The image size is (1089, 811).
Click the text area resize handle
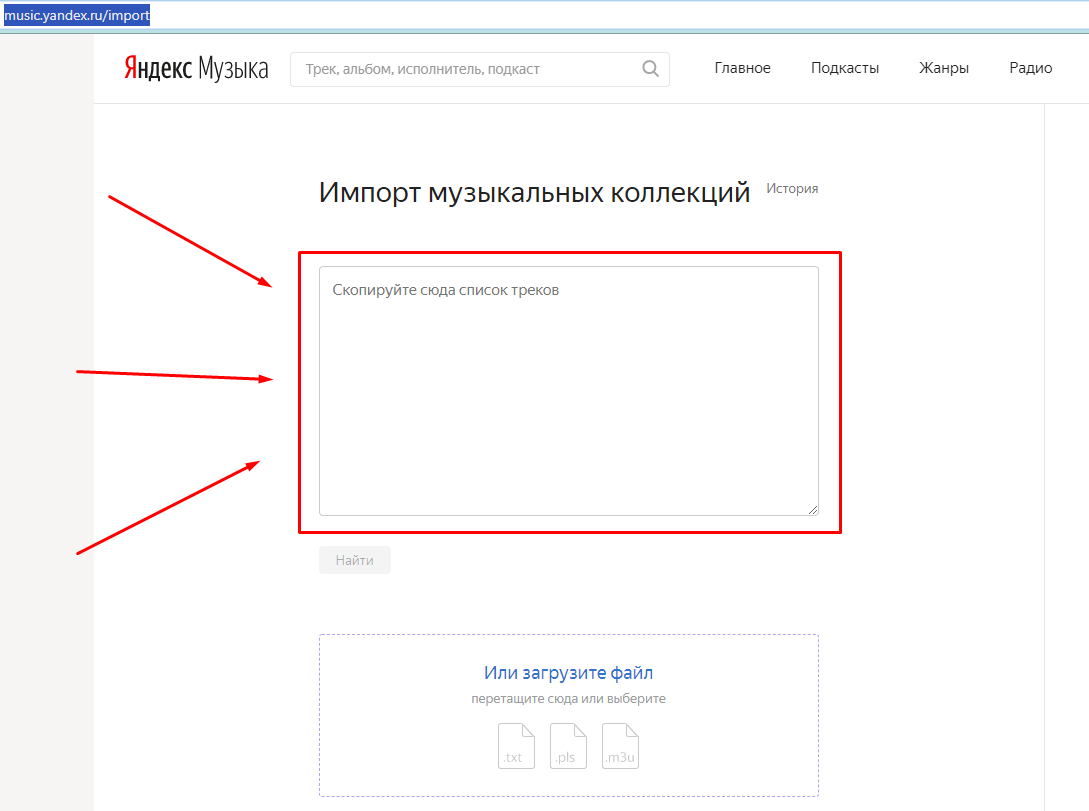tap(813, 510)
